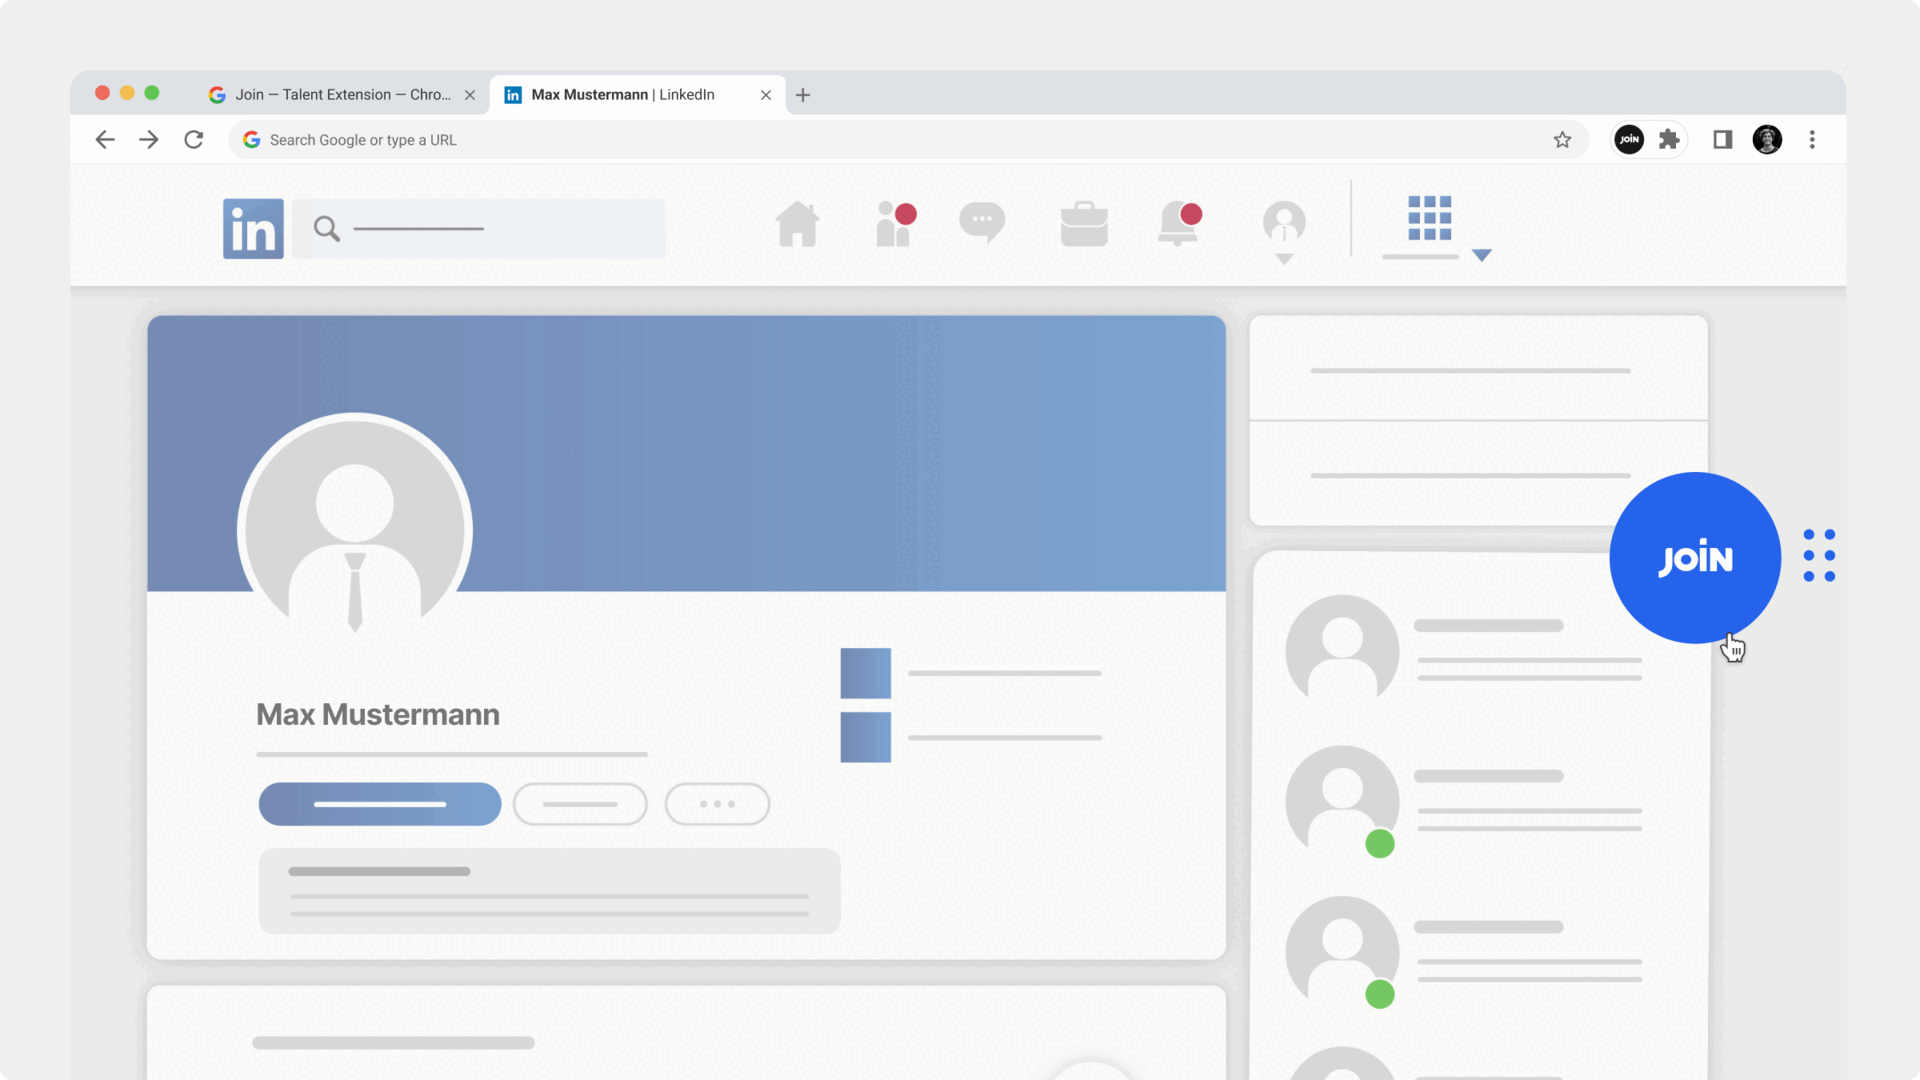Bookmark page with the star icon

click(1562, 140)
